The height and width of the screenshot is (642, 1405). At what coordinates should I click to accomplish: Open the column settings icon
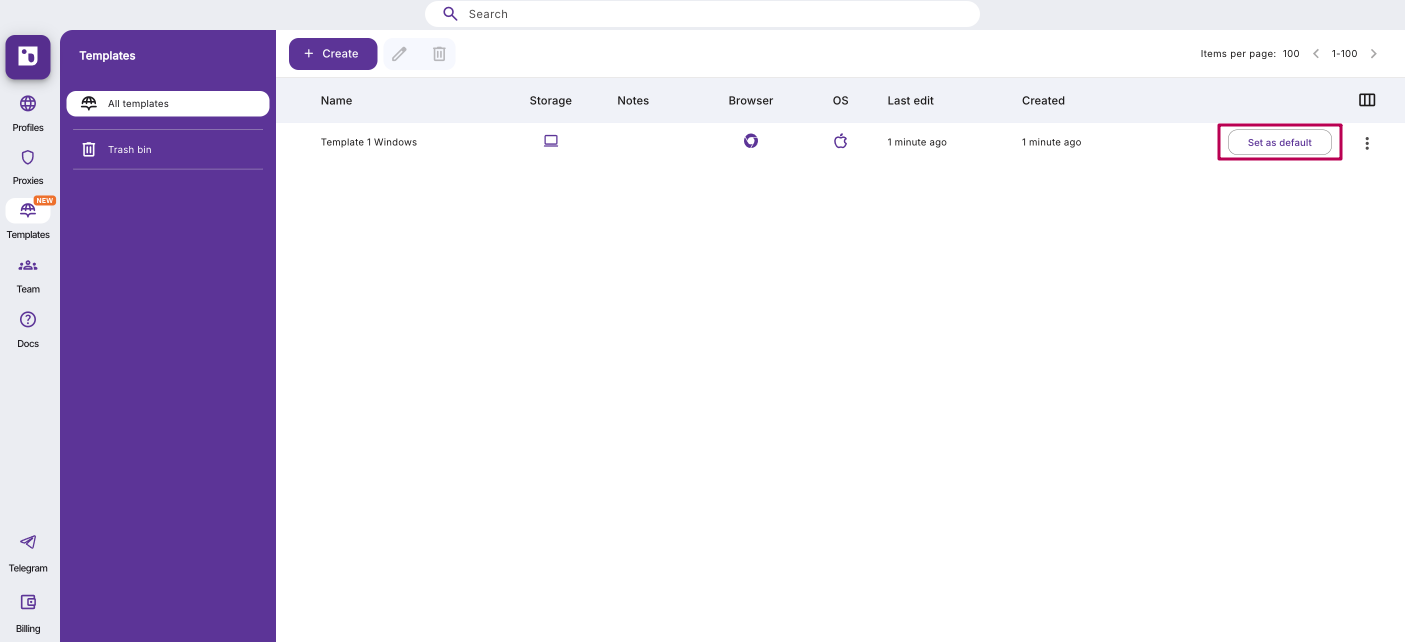click(x=1367, y=100)
